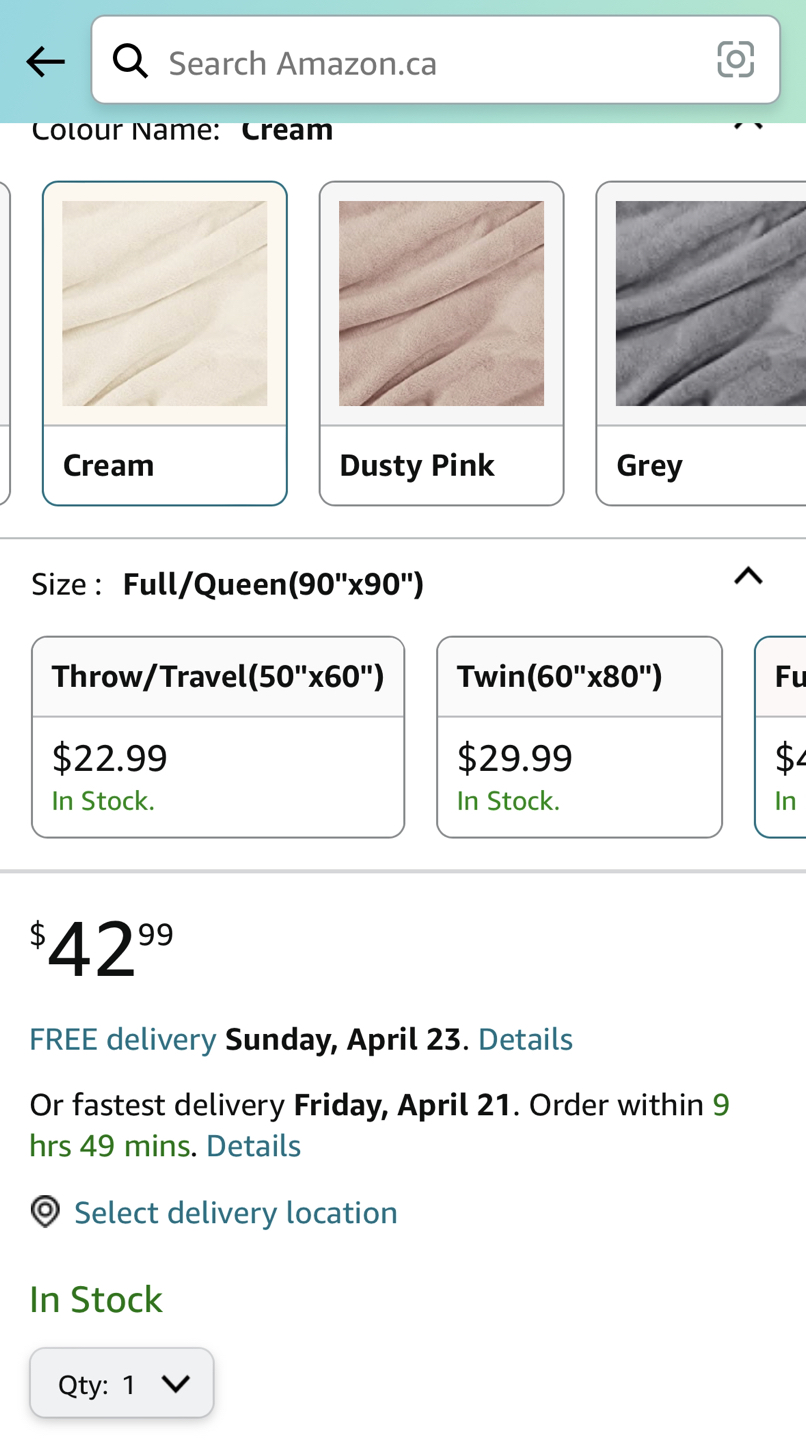Open the camera visual search tool
Screen dimensions: 806x1440
(x=736, y=60)
